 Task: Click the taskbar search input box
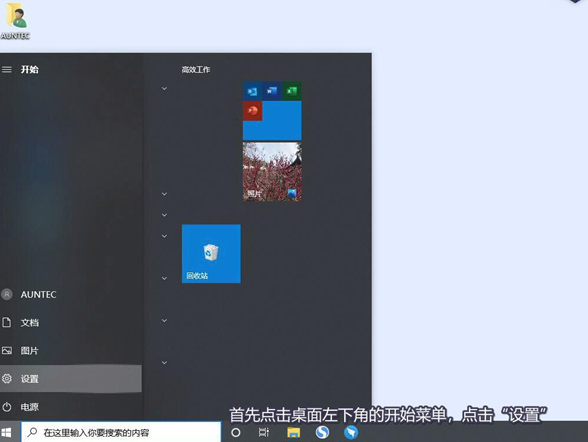(x=121, y=433)
